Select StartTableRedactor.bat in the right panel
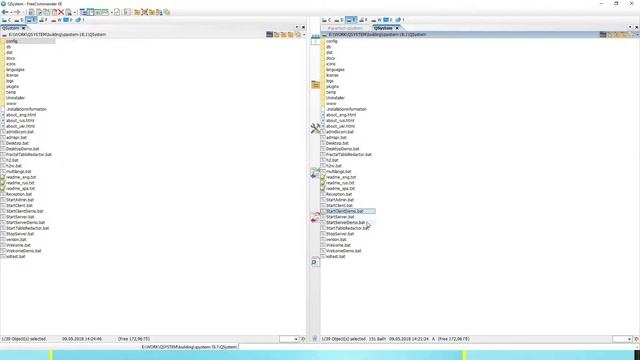 [347, 228]
